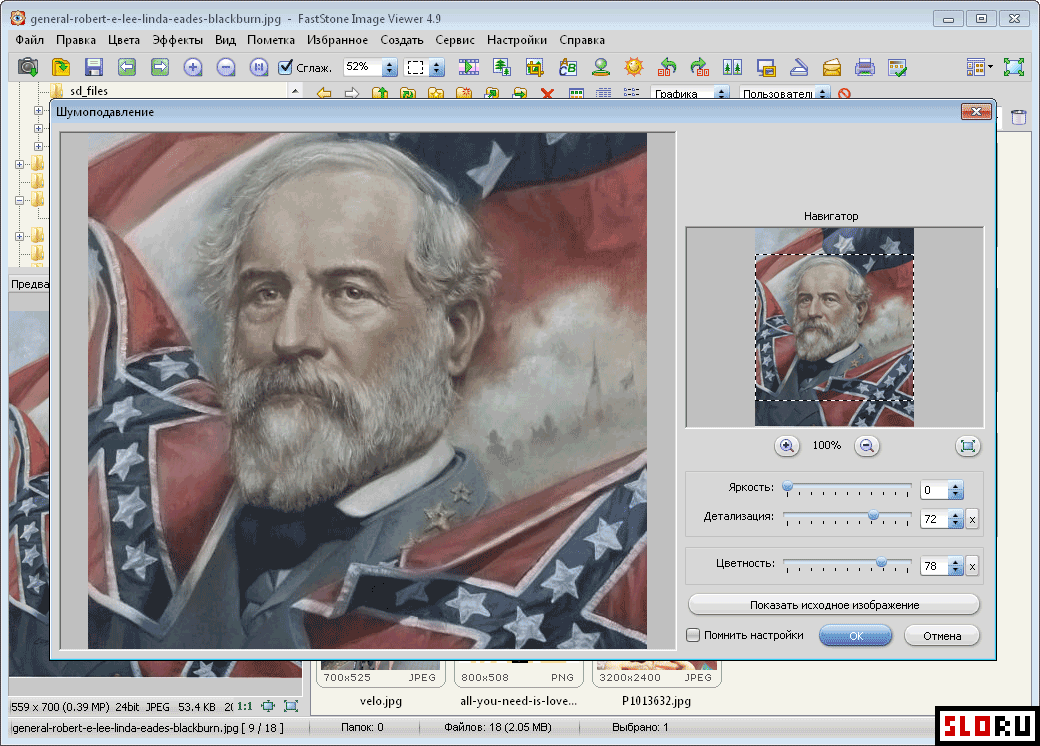Screen dimensions: 1040x746
Task: Compare selected images side by side
Action: point(732,67)
